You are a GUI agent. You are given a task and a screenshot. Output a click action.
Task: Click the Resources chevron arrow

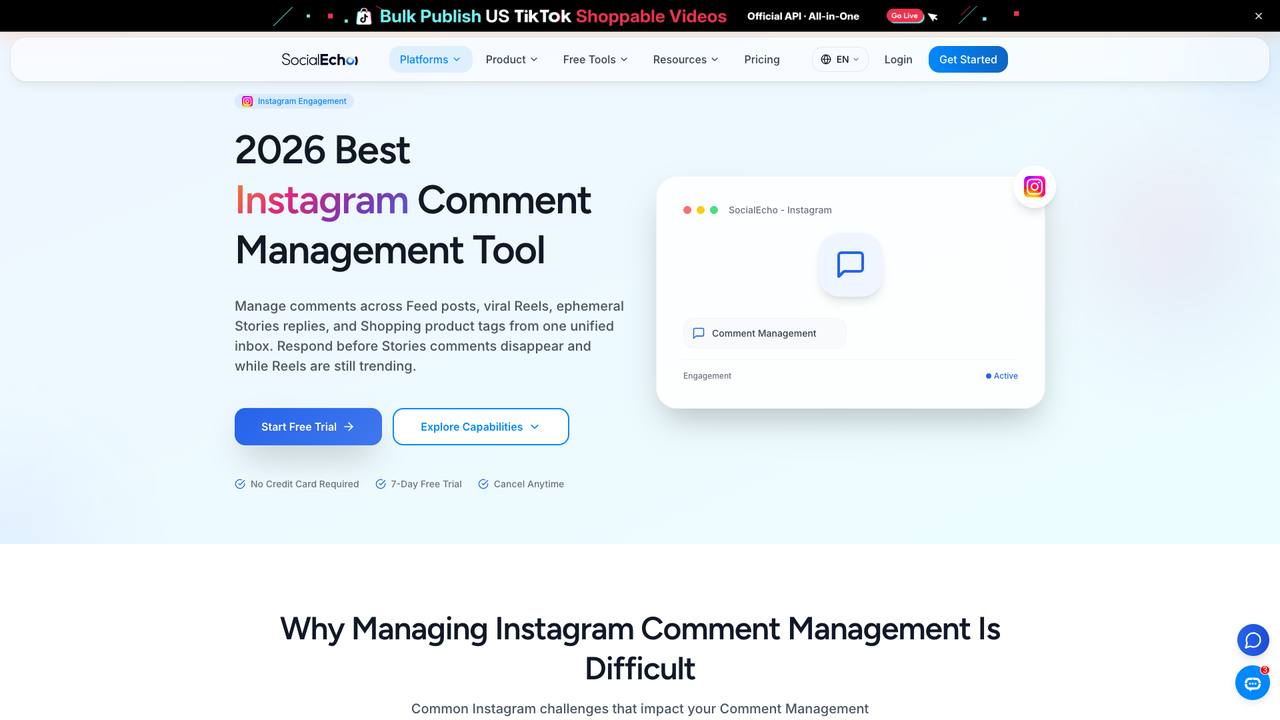coord(714,60)
